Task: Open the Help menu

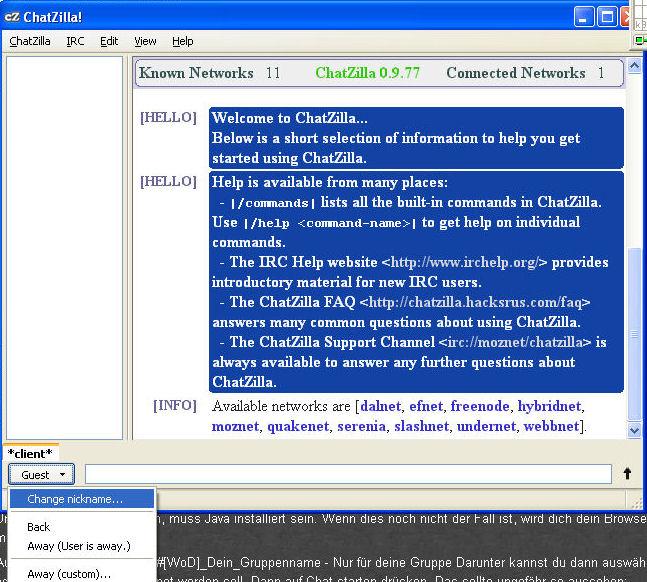Action: point(182,41)
